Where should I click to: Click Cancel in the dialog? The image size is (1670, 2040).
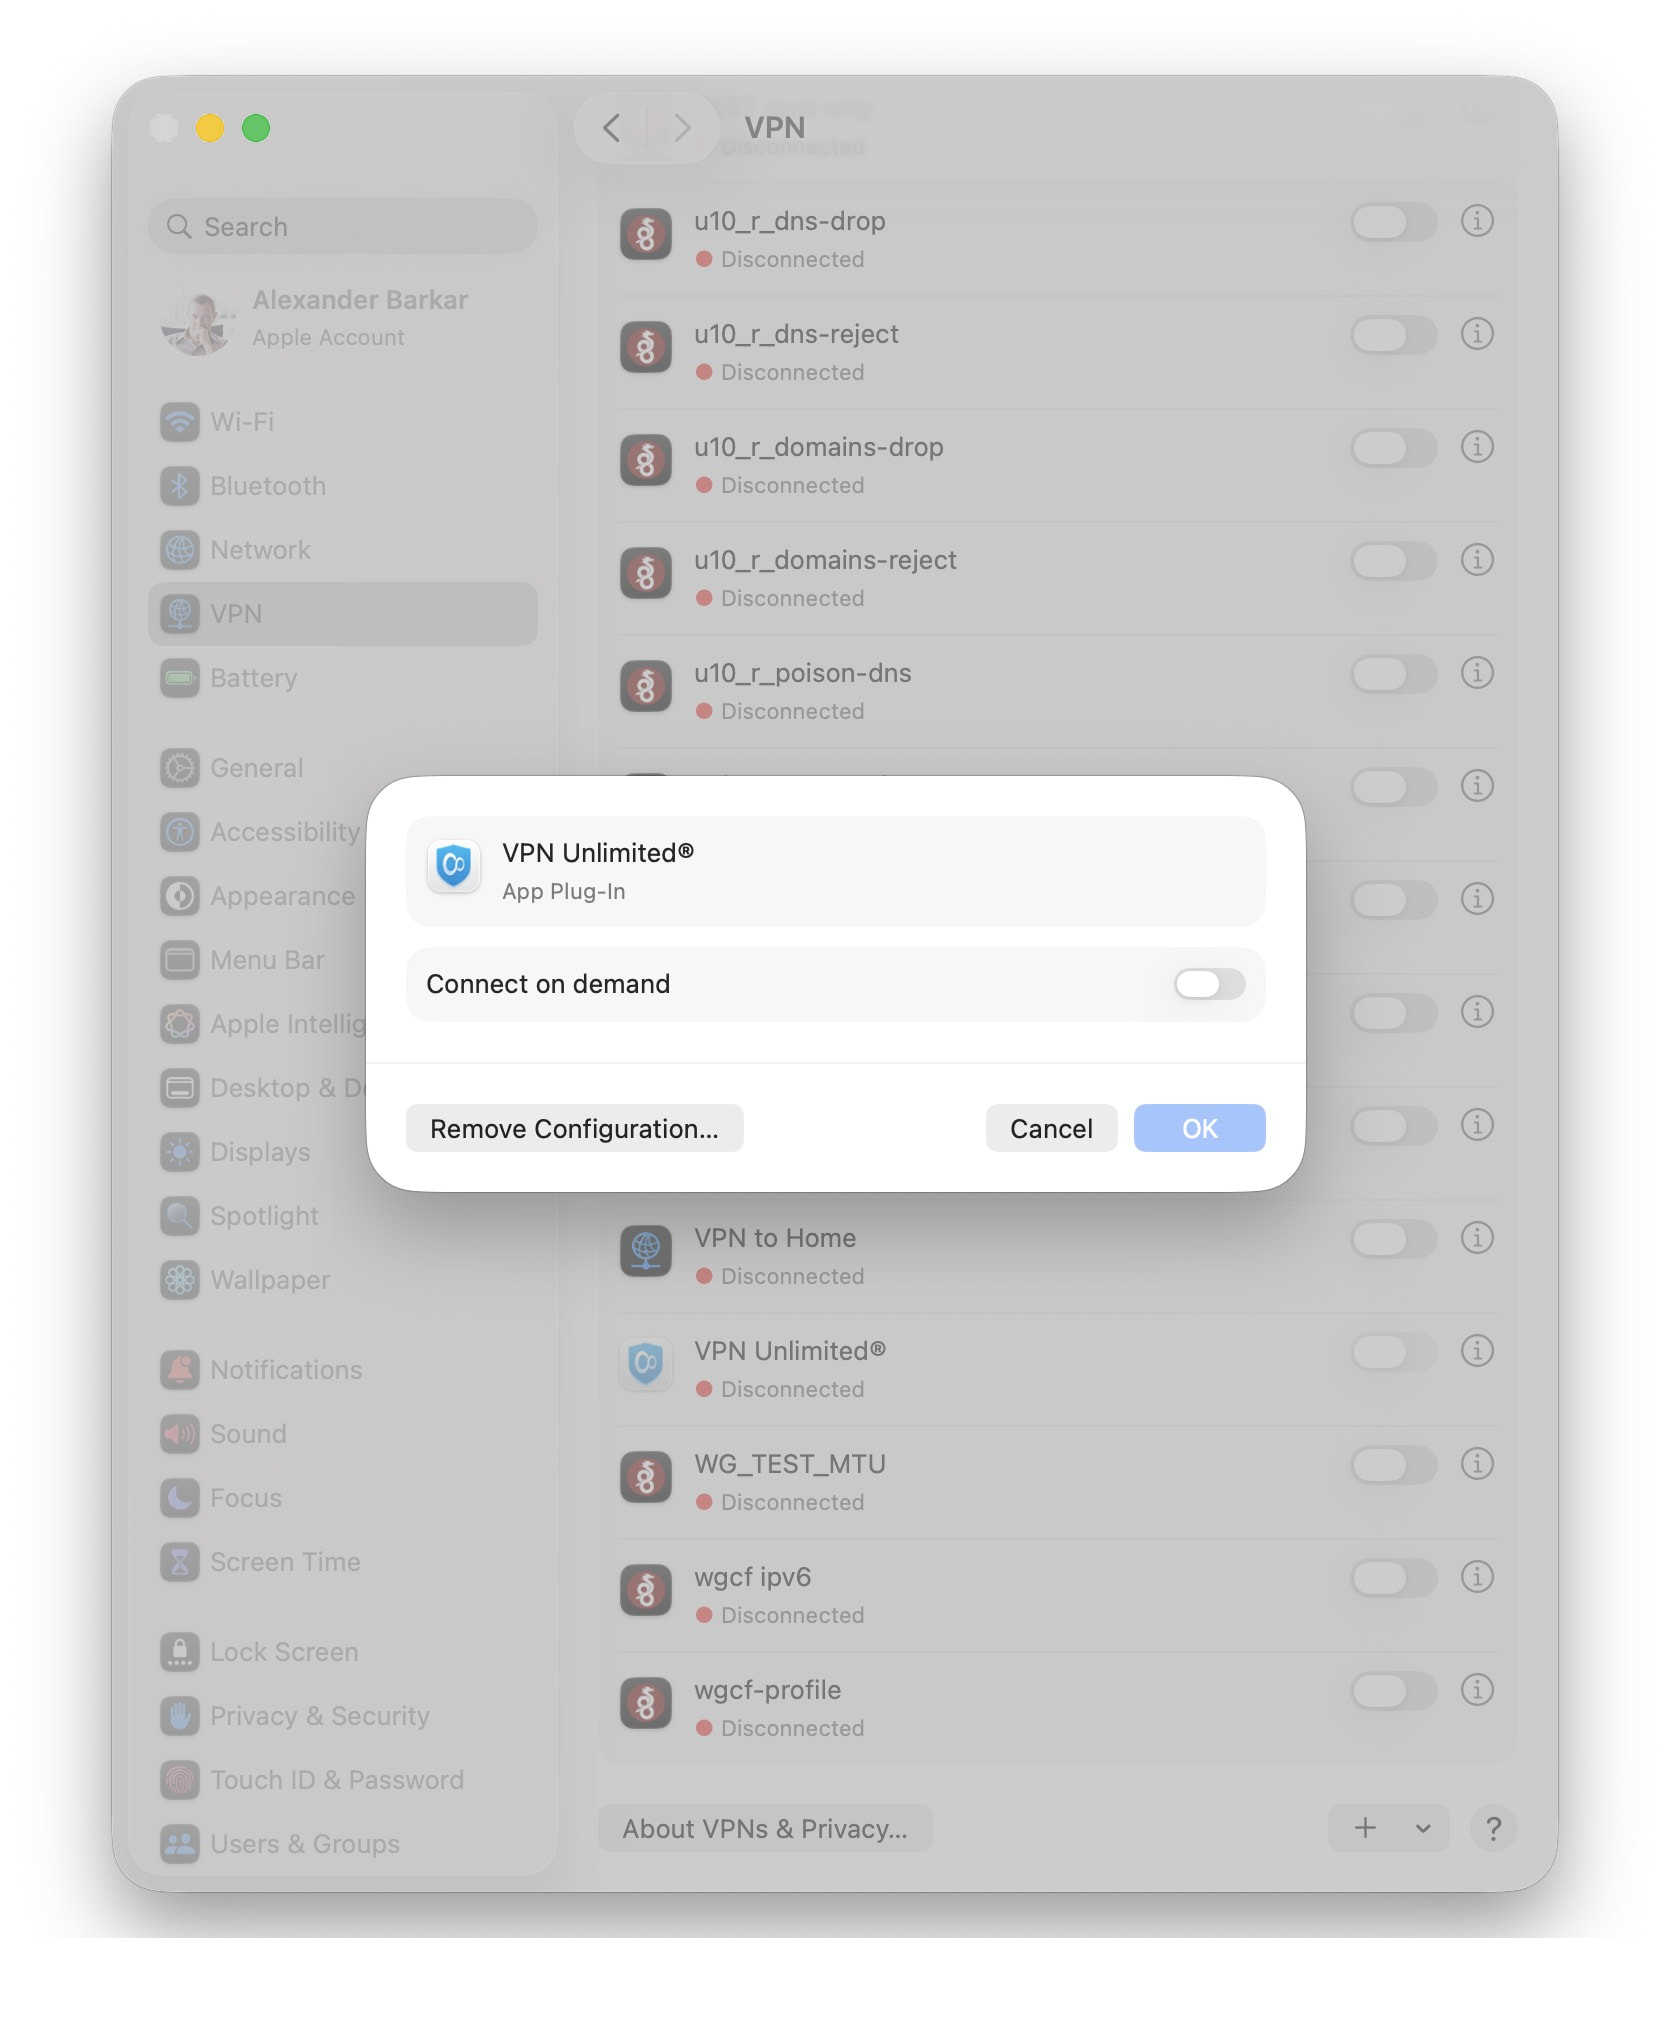click(1051, 1128)
